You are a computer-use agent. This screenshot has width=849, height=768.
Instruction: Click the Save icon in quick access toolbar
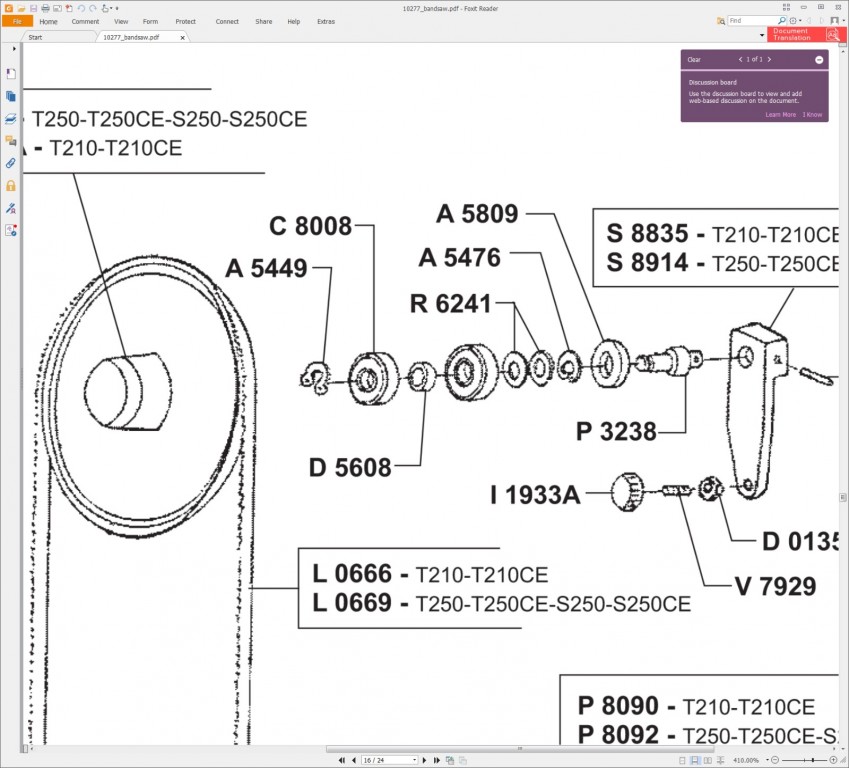[33, 8]
